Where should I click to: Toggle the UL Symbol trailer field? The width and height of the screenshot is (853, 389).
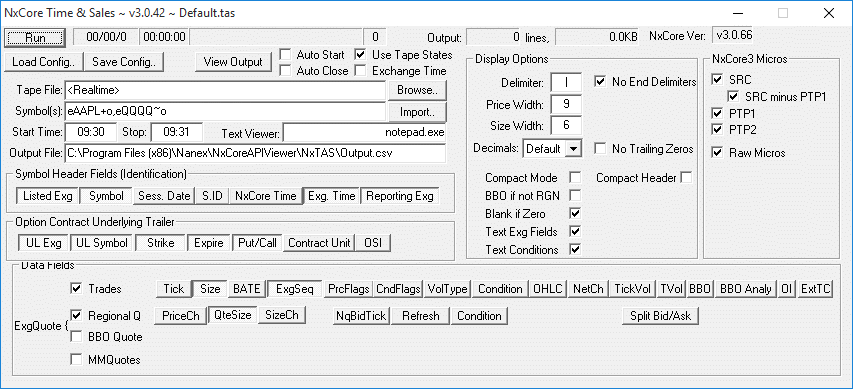pos(102,243)
